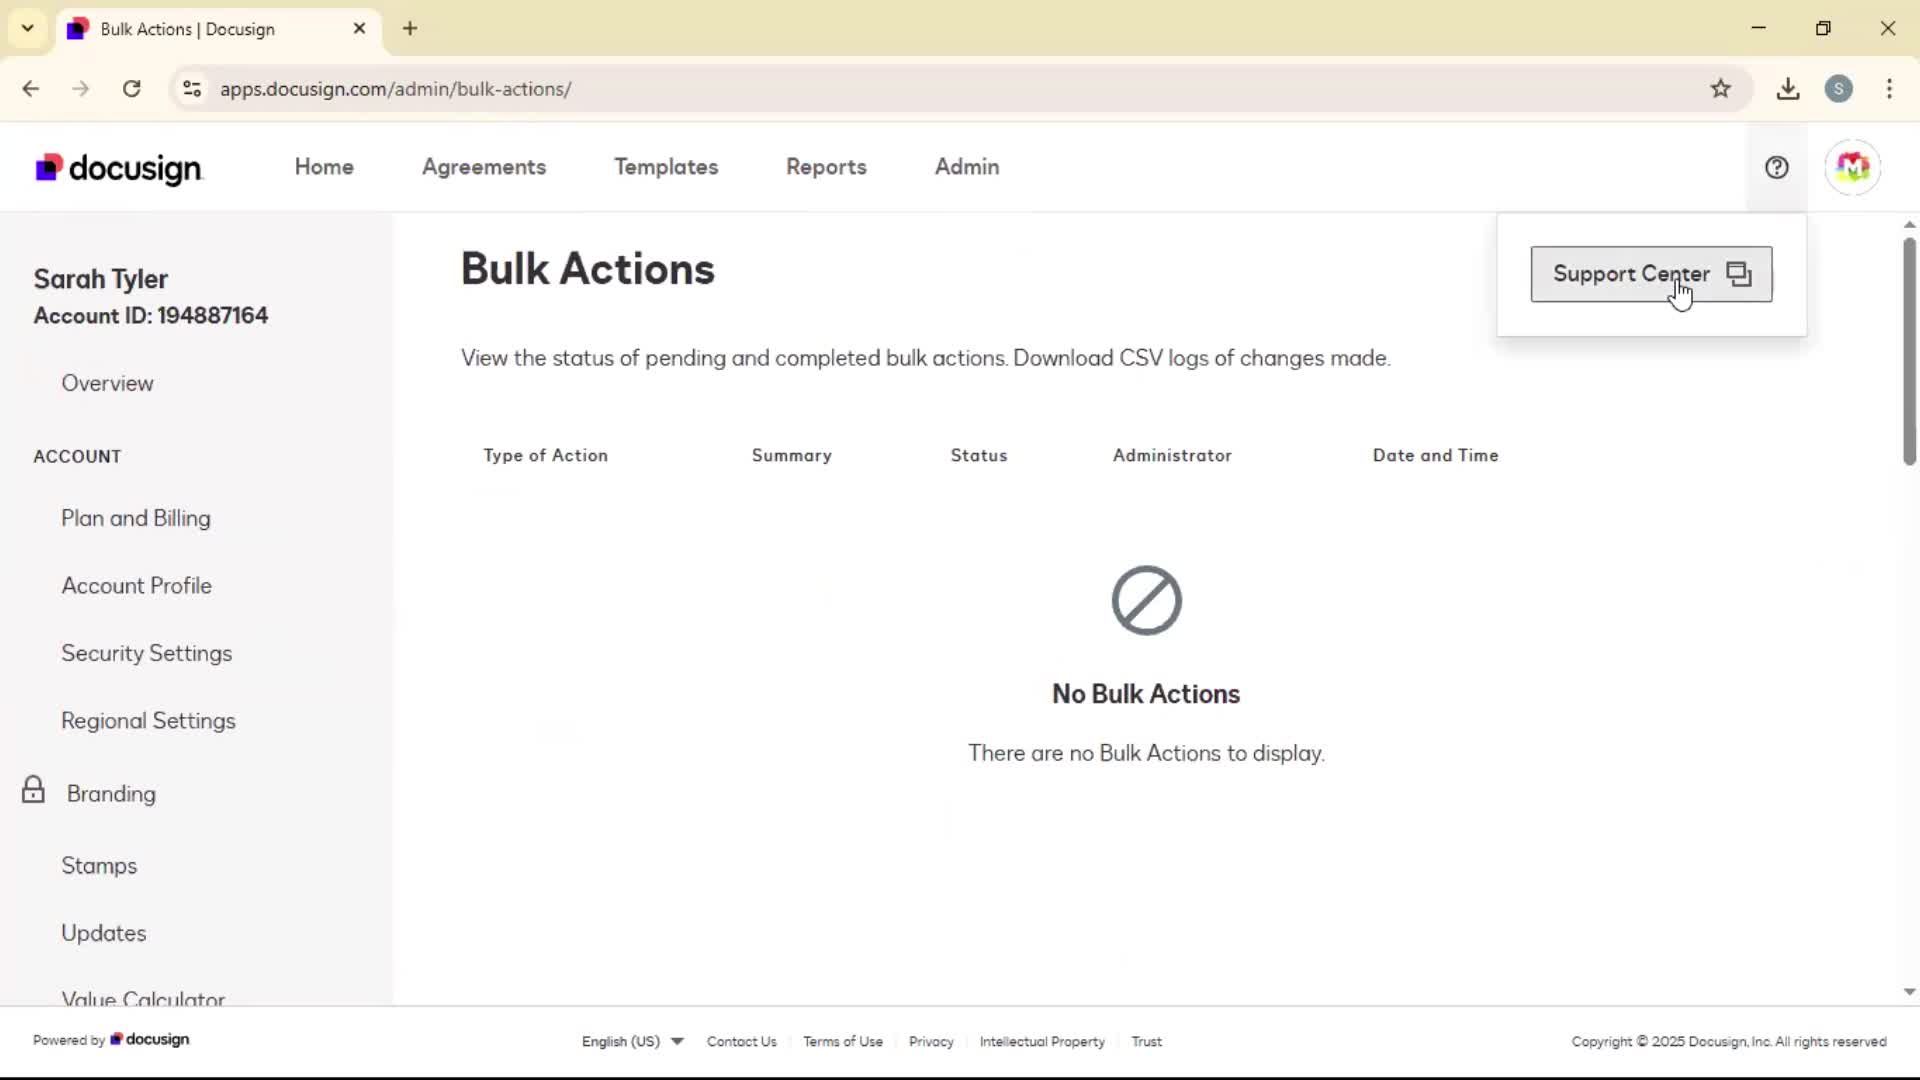Screen dimensions: 1920x1080
Task: Open the Admin tab
Action: click(x=967, y=167)
